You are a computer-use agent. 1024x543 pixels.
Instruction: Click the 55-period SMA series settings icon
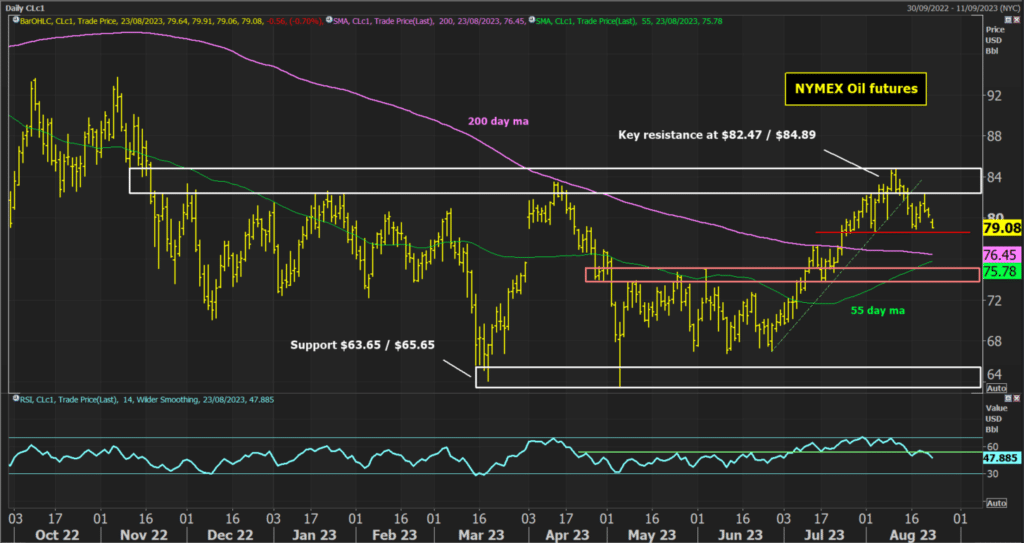pyautogui.click(x=533, y=21)
